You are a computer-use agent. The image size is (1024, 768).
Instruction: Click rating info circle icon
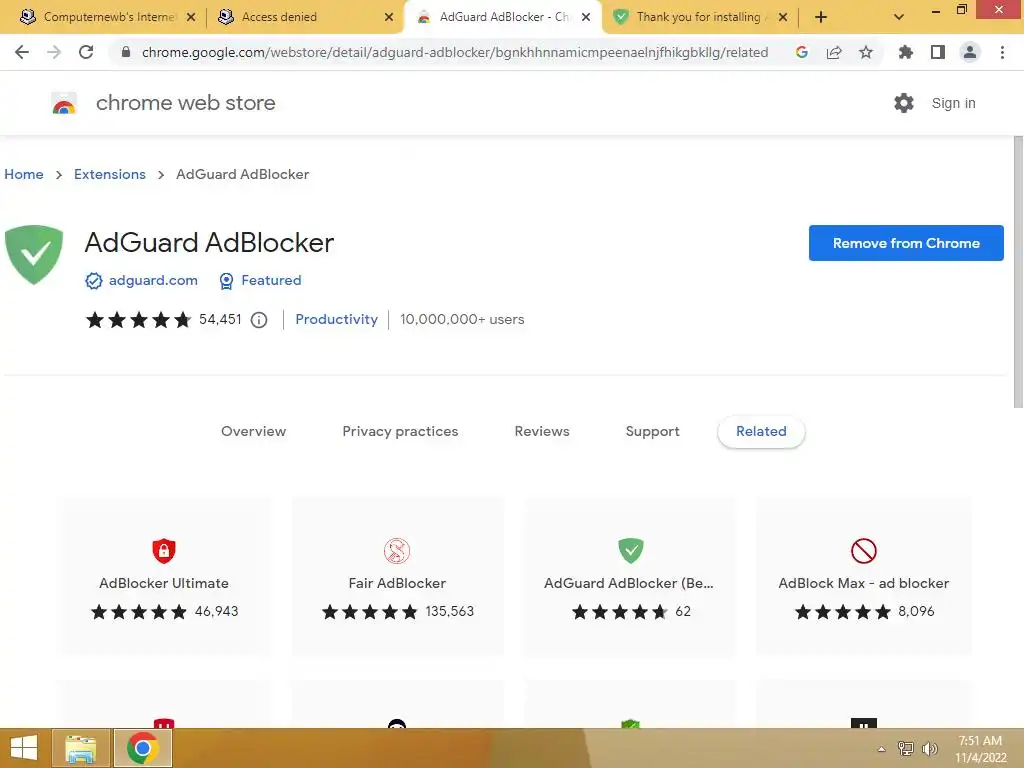coord(259,320)
